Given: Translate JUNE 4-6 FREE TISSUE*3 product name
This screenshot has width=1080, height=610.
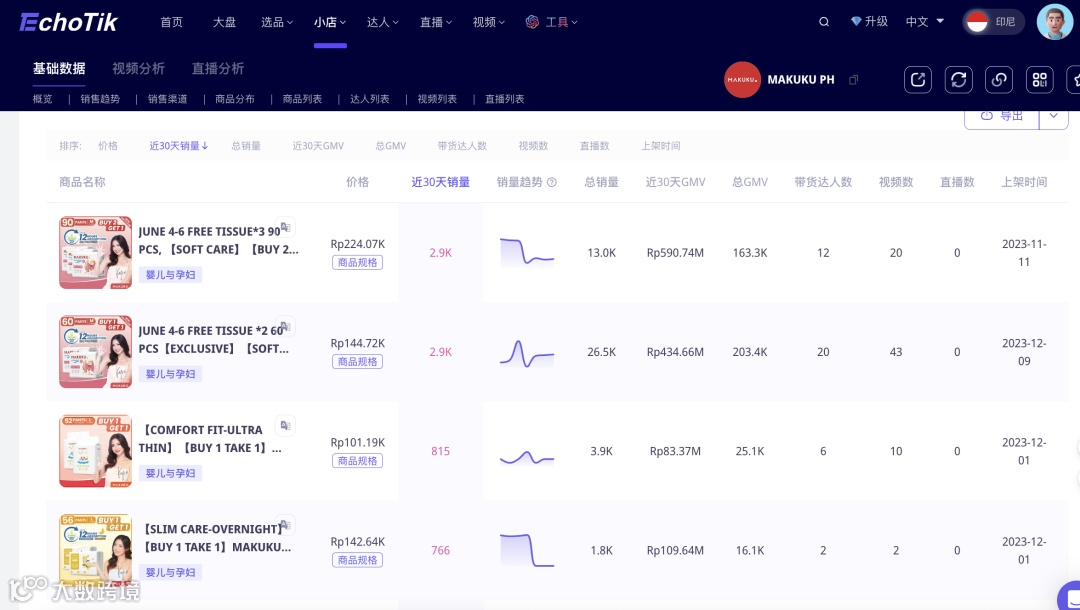Looking at the screenshot, I should pos(285,227).
